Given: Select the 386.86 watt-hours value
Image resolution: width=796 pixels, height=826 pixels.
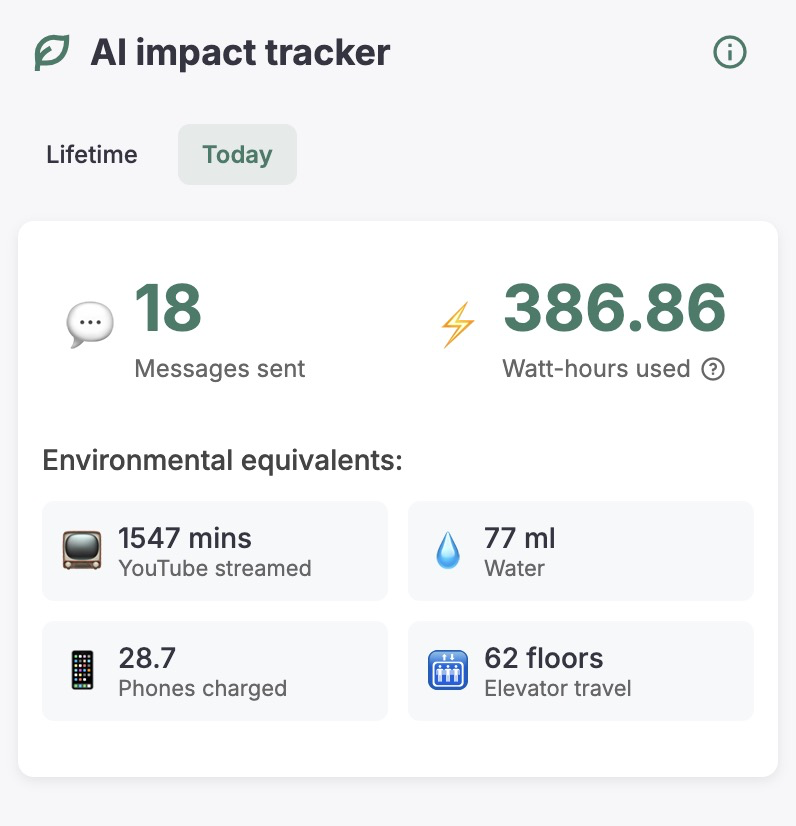Looking at the screenshot, I should [615, 308].
